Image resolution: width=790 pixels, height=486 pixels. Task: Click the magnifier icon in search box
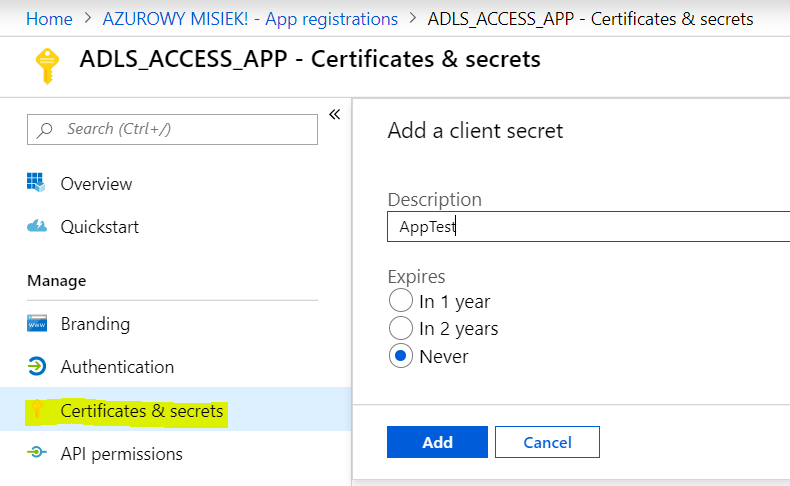(45, 129)
